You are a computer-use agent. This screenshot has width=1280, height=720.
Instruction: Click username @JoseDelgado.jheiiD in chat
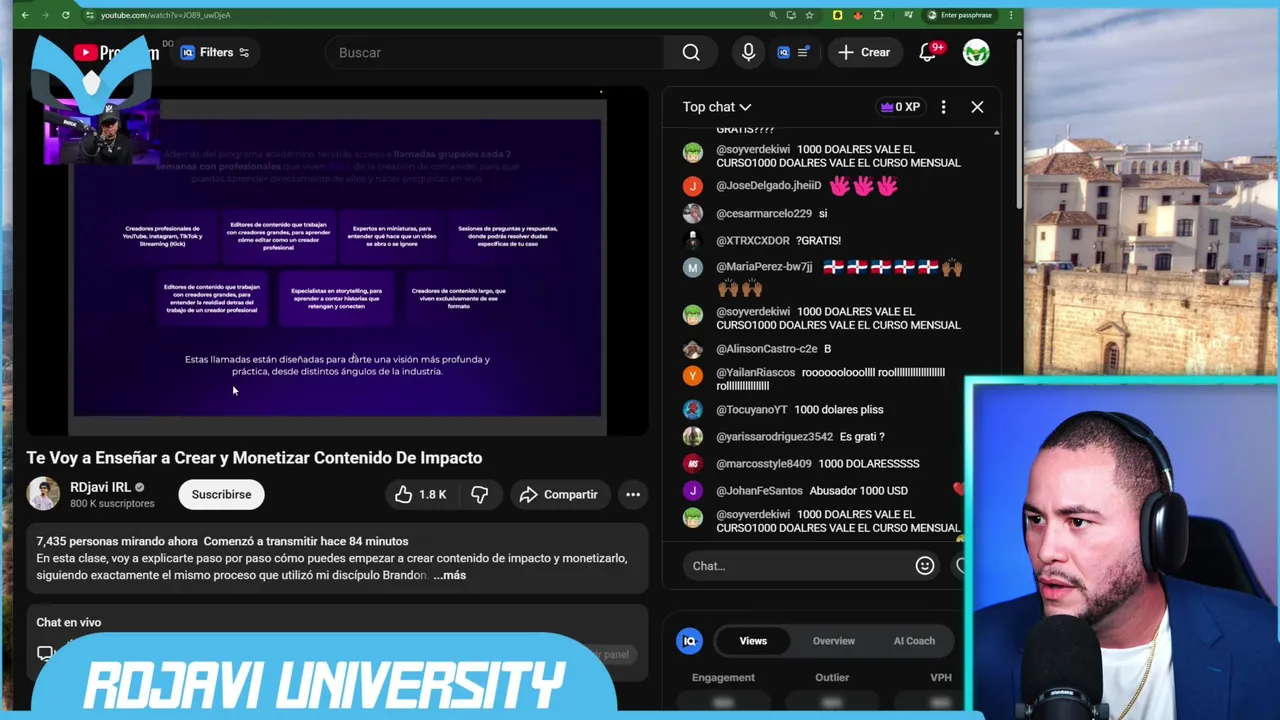pos(768,185)
